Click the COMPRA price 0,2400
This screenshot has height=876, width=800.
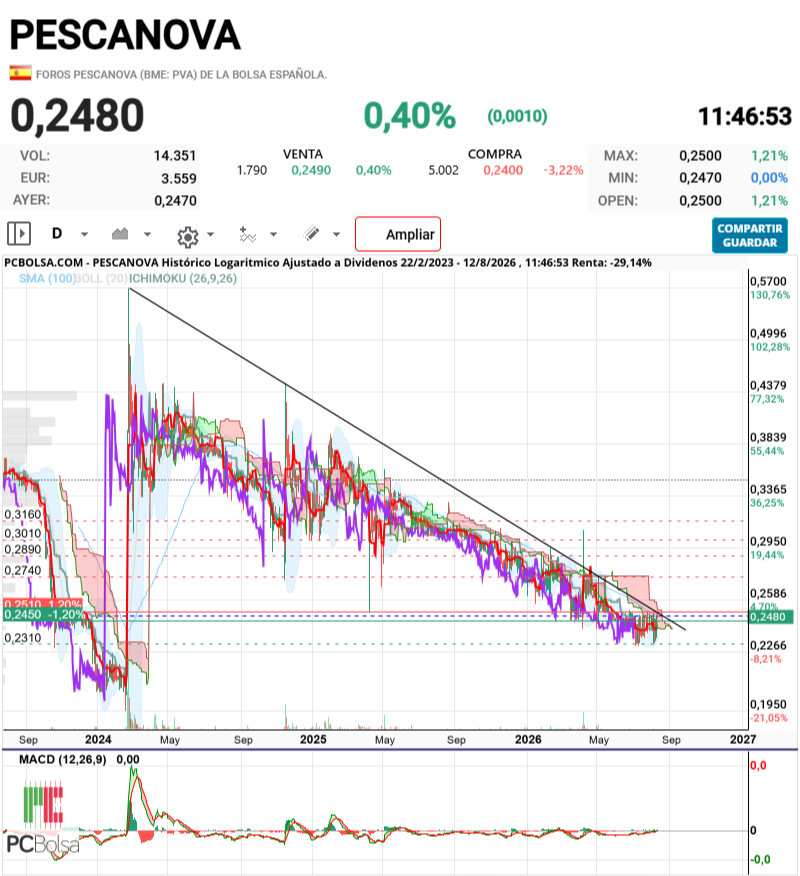pos(503,170)
